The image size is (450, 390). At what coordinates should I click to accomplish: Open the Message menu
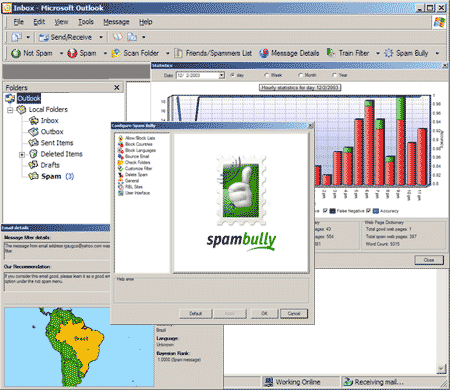click(x=116, y=22)
